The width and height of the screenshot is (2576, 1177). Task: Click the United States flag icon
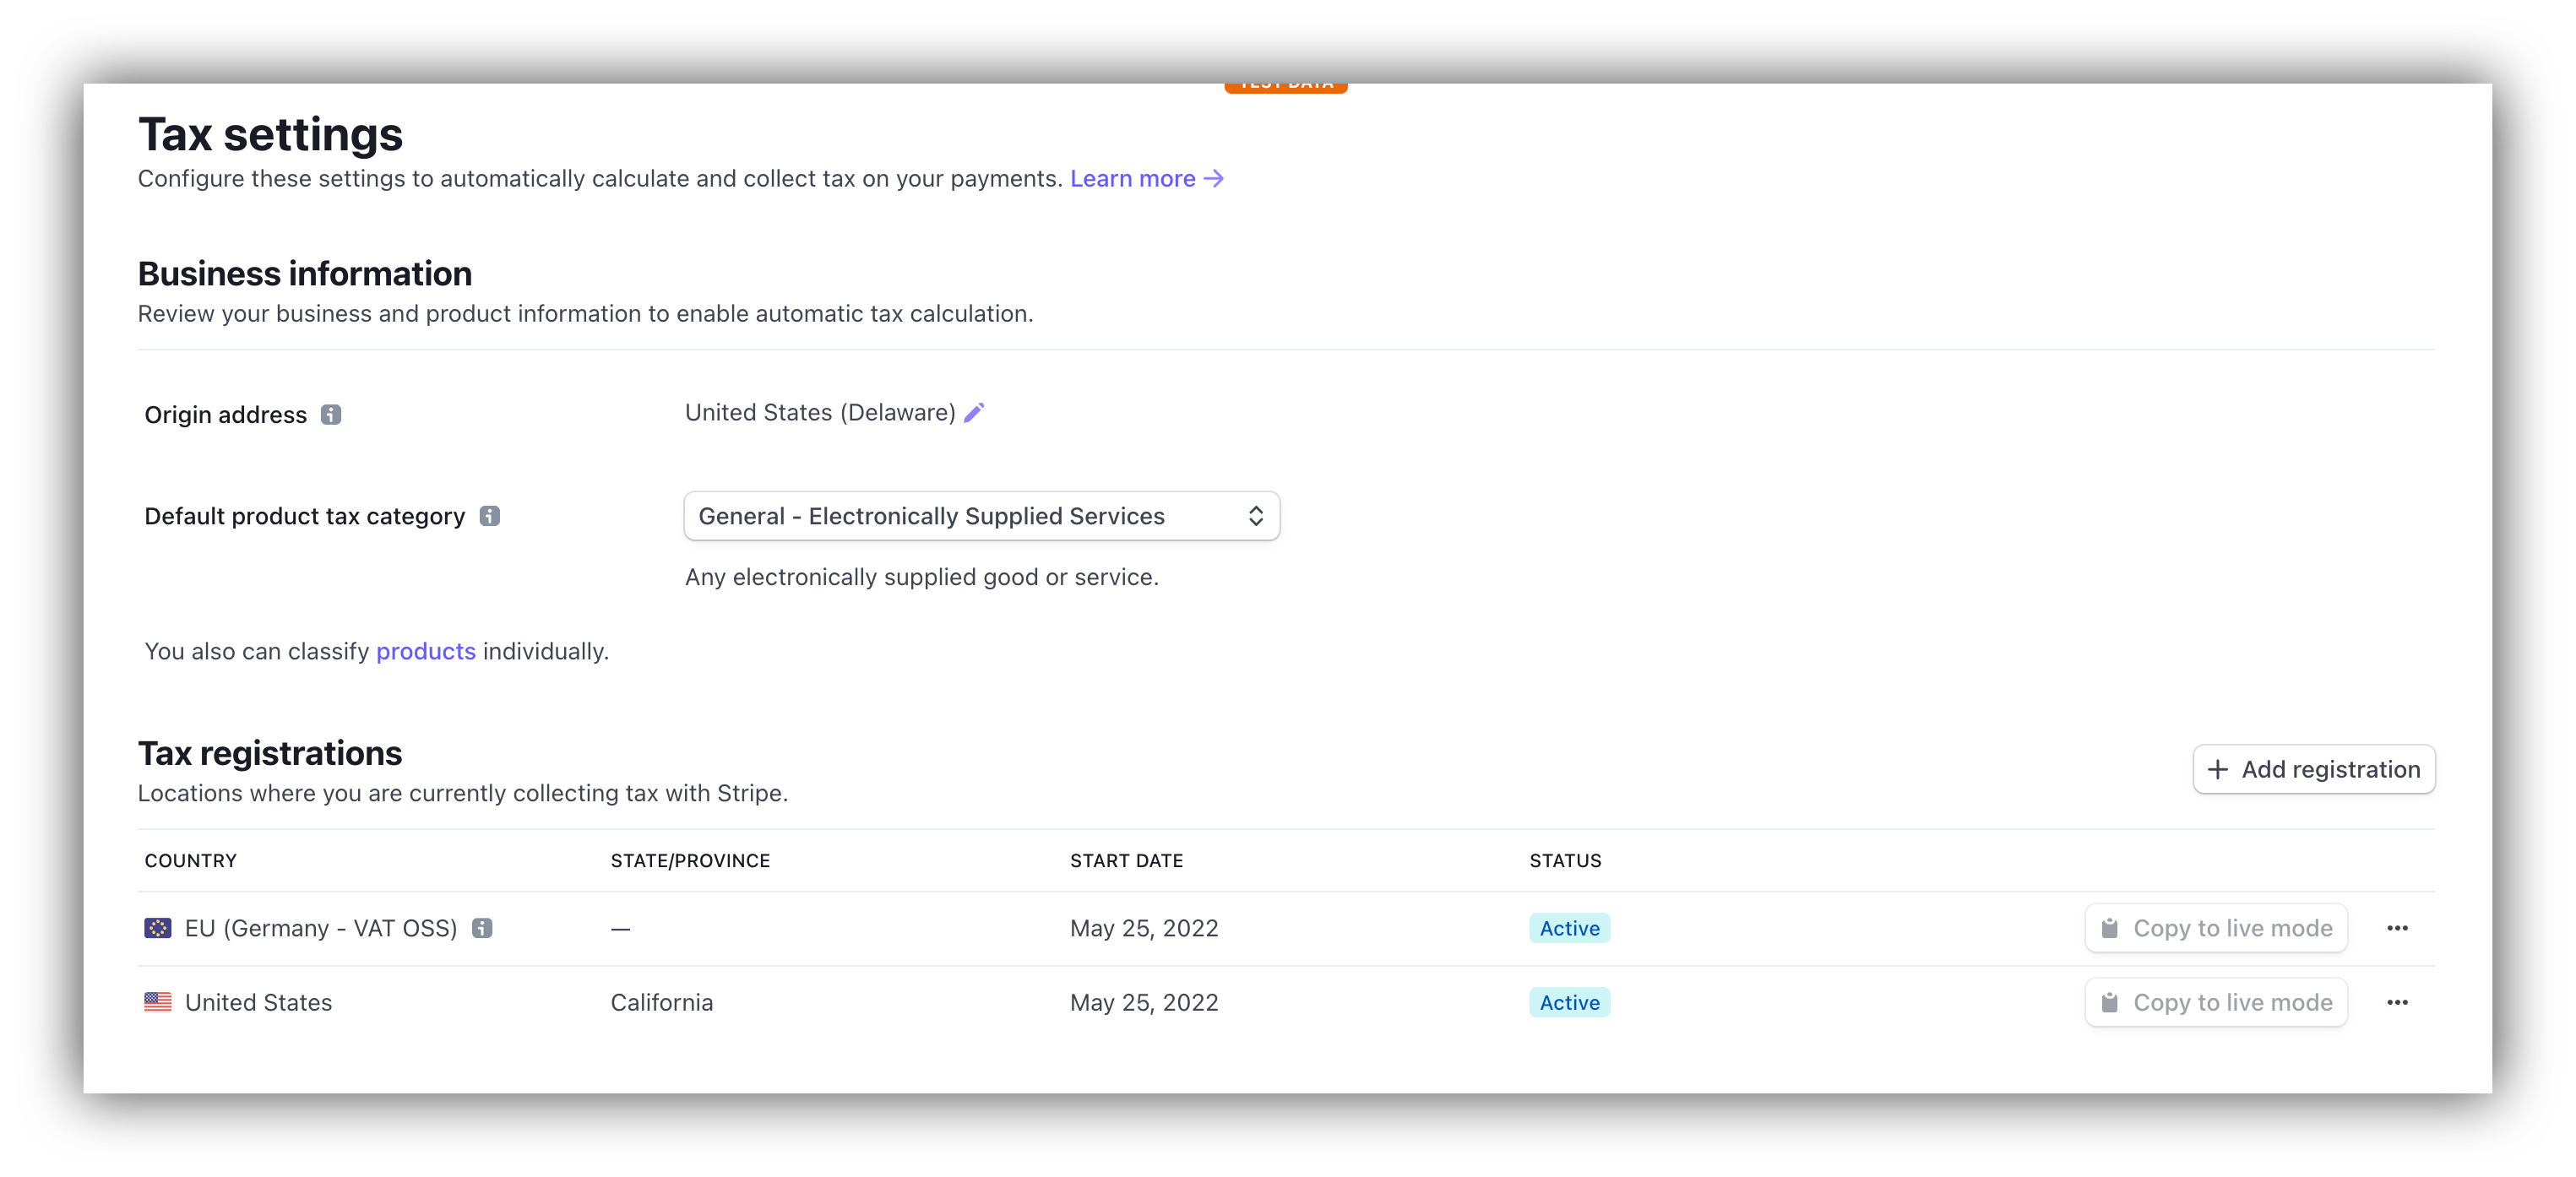click(x=157, y=1002)
